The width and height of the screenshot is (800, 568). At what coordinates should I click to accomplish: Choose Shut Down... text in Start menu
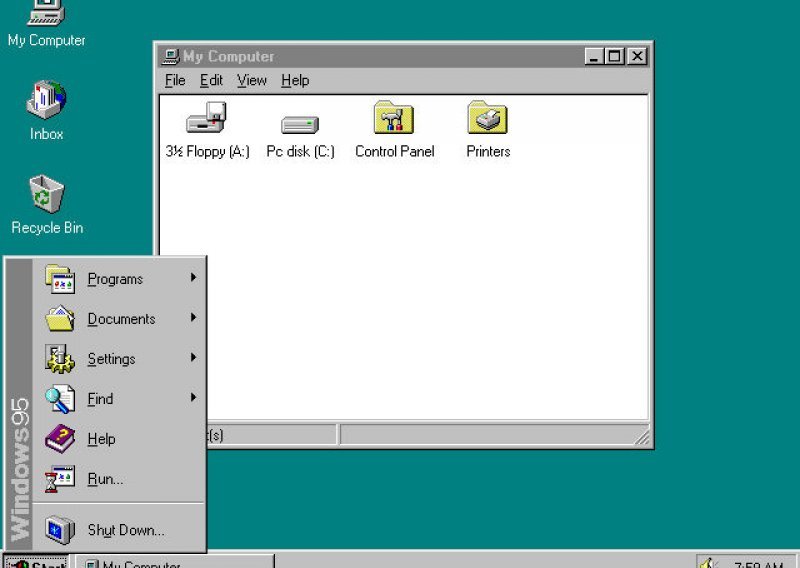tap(126, 530)
